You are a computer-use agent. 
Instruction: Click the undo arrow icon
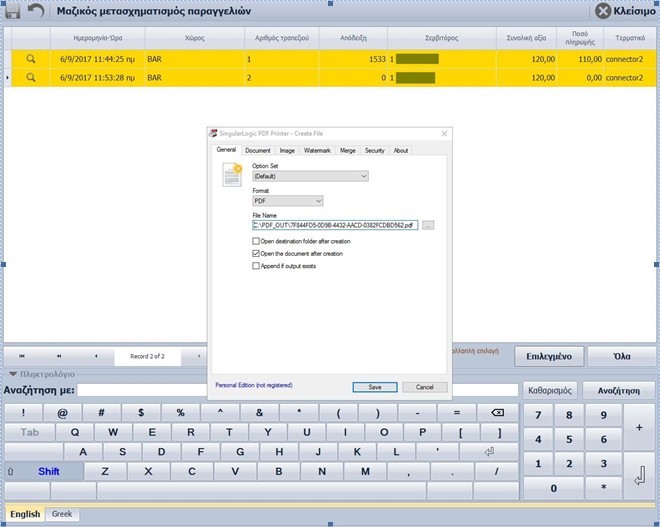pos(36,11)
